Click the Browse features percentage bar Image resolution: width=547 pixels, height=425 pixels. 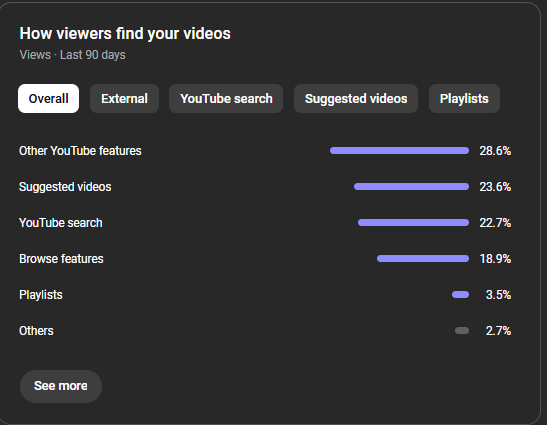[x=423, y=259]
